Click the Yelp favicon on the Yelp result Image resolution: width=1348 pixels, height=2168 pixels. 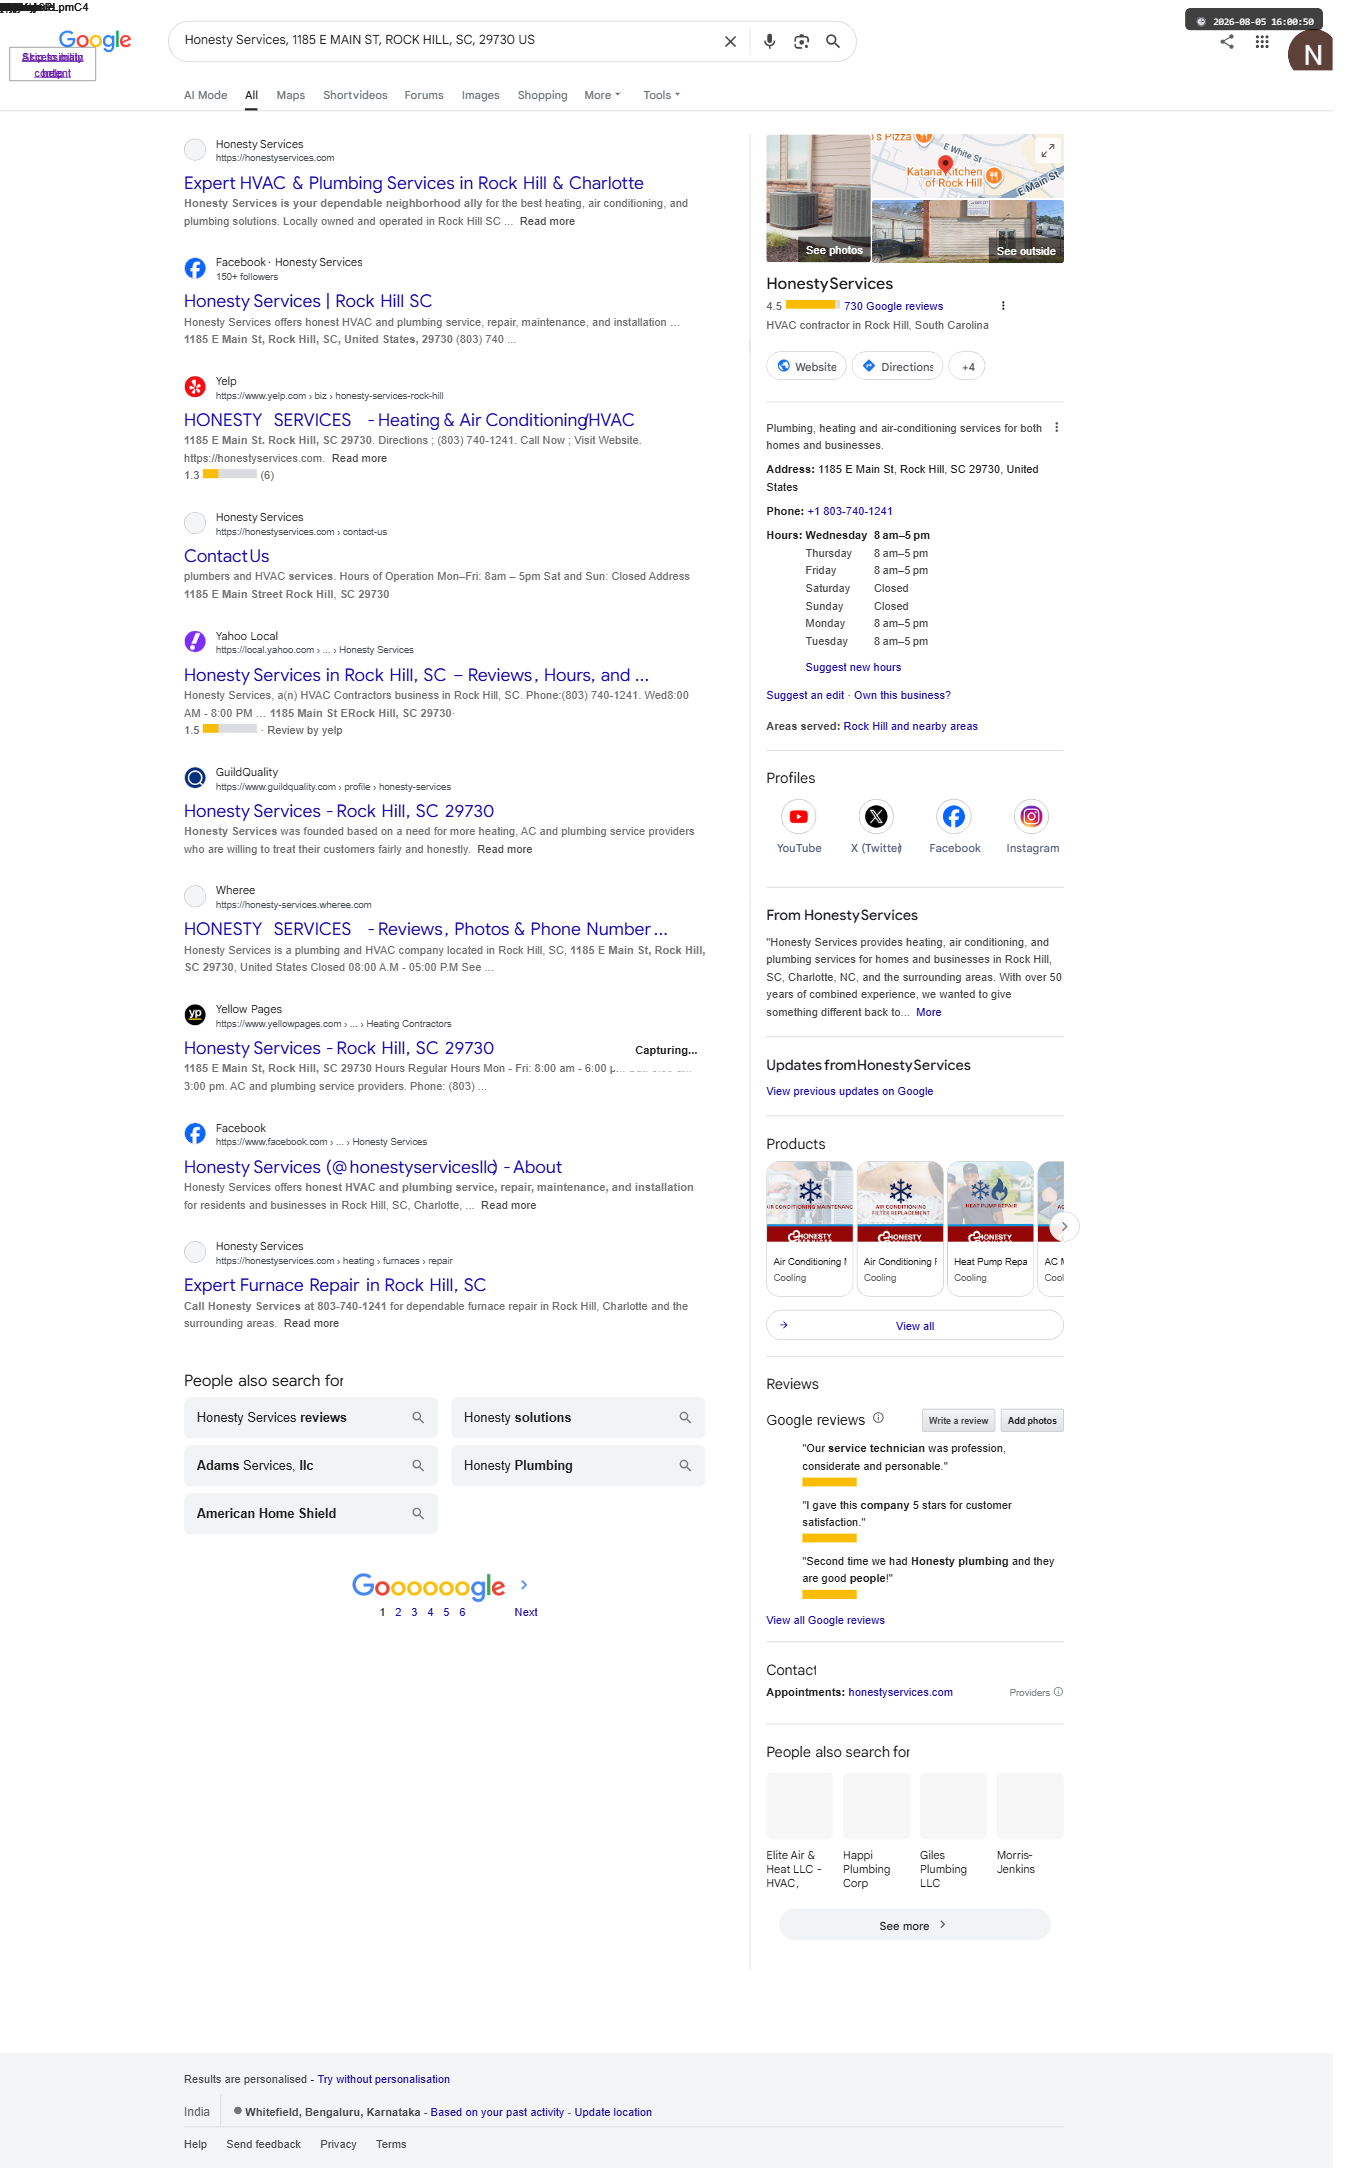195,387
